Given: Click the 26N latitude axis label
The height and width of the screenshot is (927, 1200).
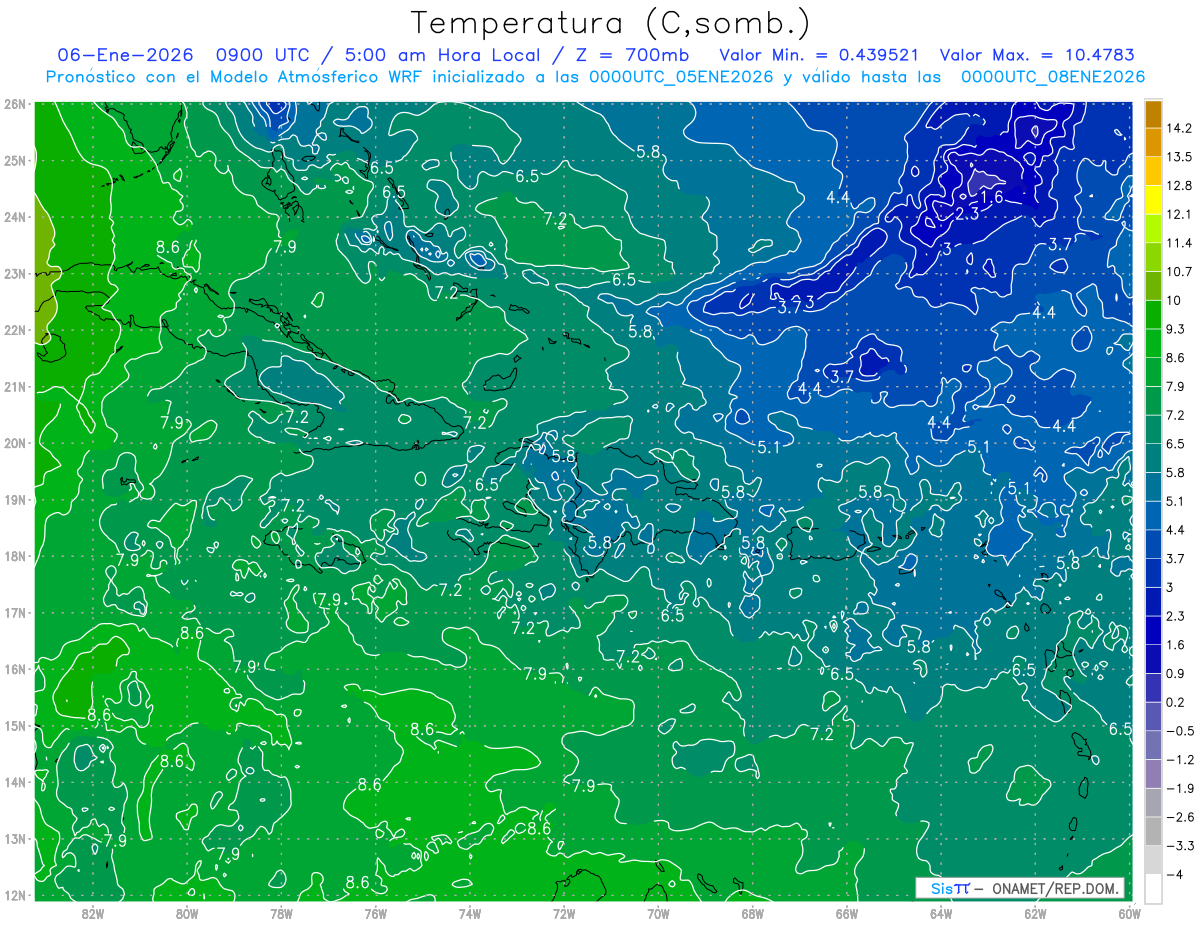Looking at the screenshot, I should pos(14,104).
